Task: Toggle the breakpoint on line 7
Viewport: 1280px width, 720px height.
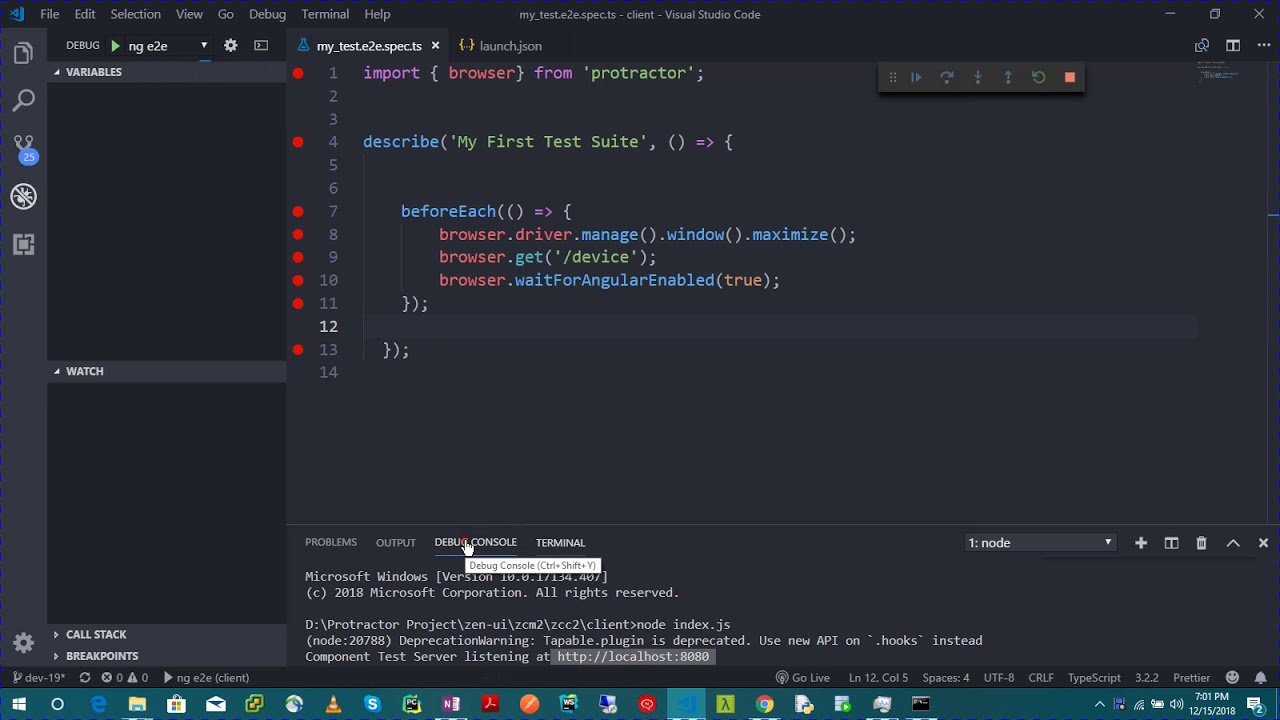Action: (298, 211)
